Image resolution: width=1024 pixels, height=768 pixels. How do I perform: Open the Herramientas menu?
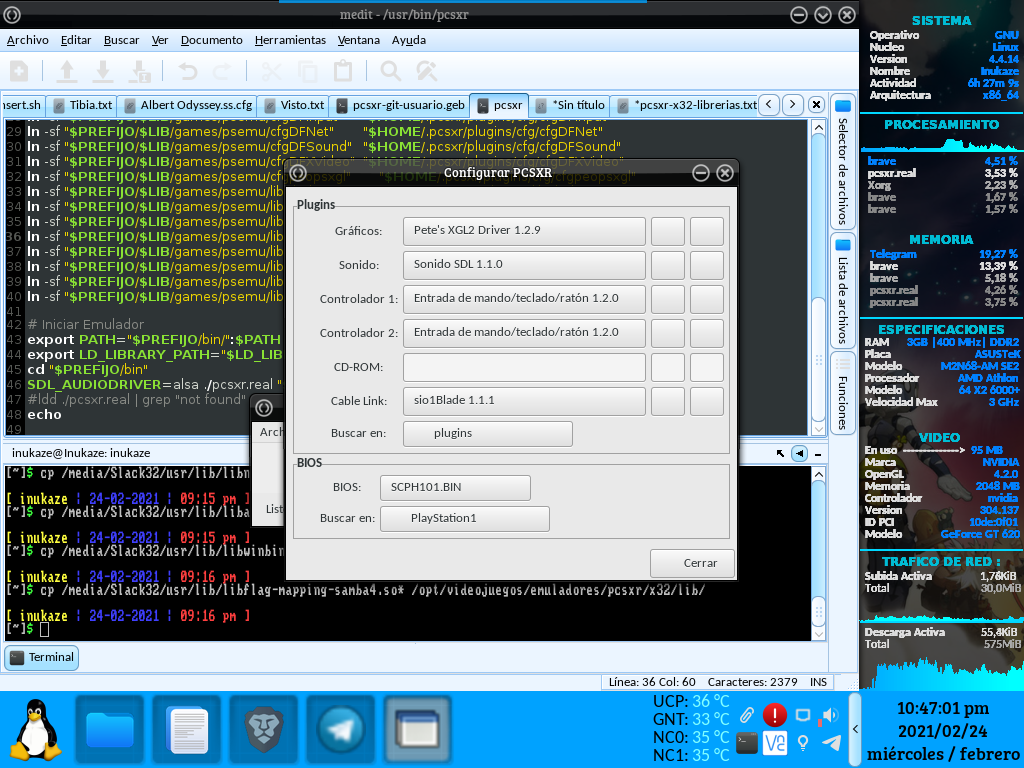coord(290,40)
